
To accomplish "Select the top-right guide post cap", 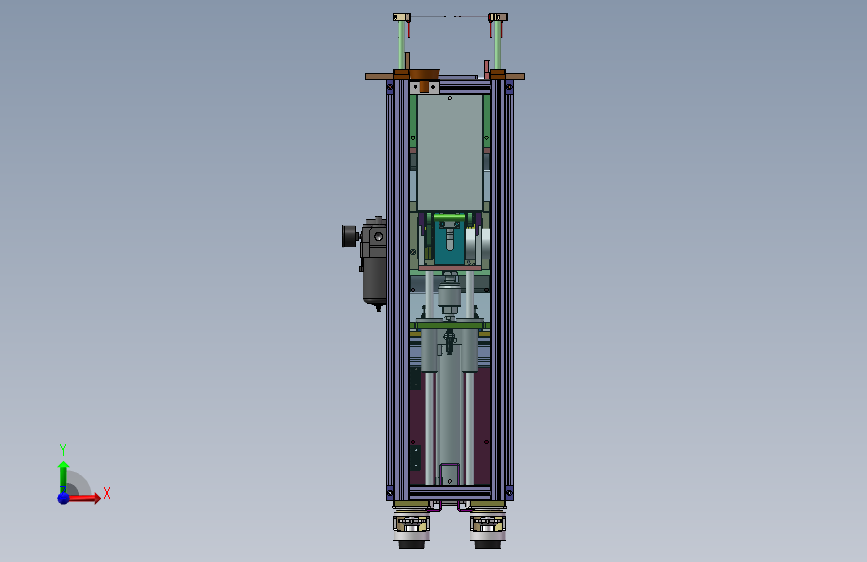I will pos(498,17).
